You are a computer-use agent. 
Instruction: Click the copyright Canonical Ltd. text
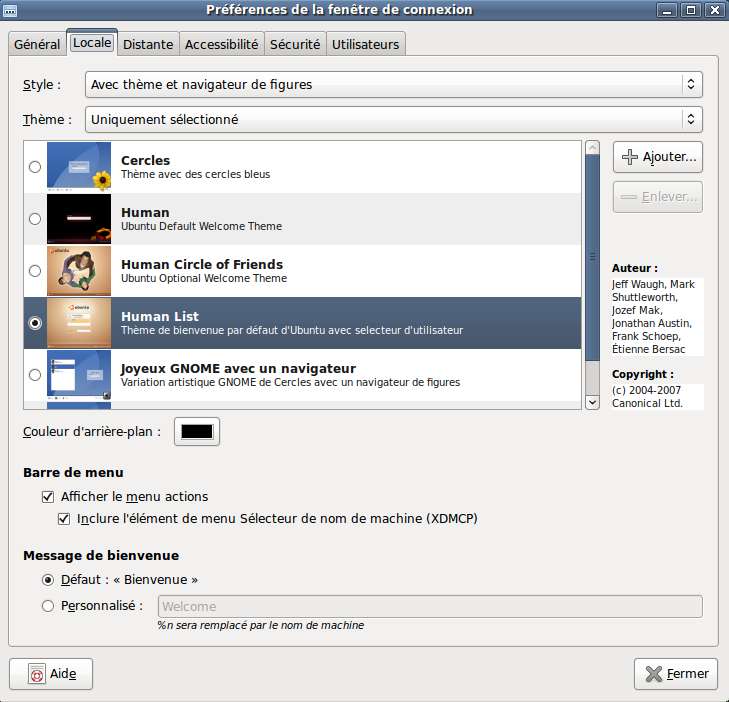[x=656, y=397]
